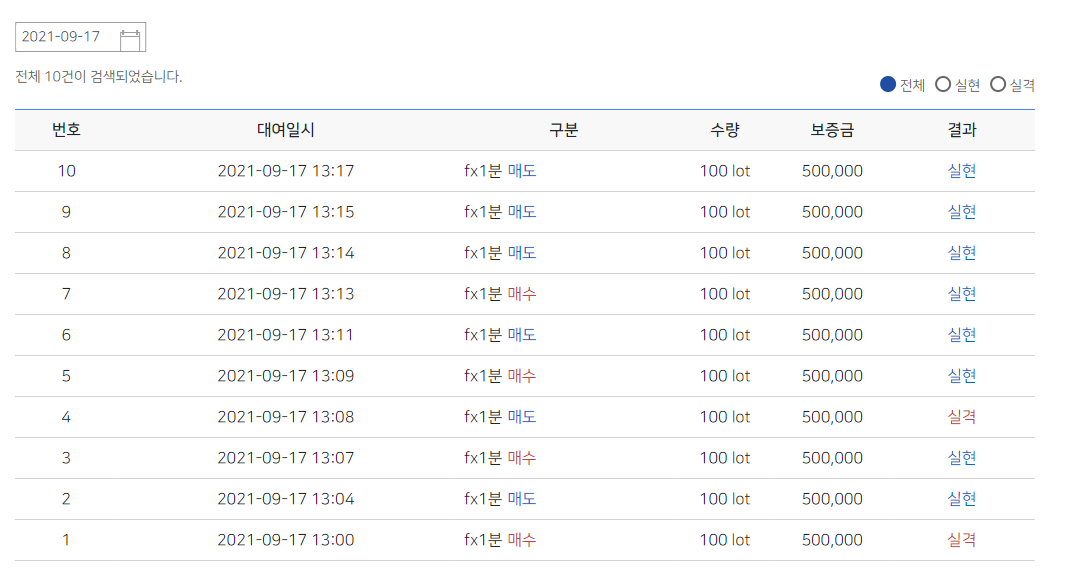Click the date field showing 2021-09-17
1070x579 pixels.
coord(81,37)
